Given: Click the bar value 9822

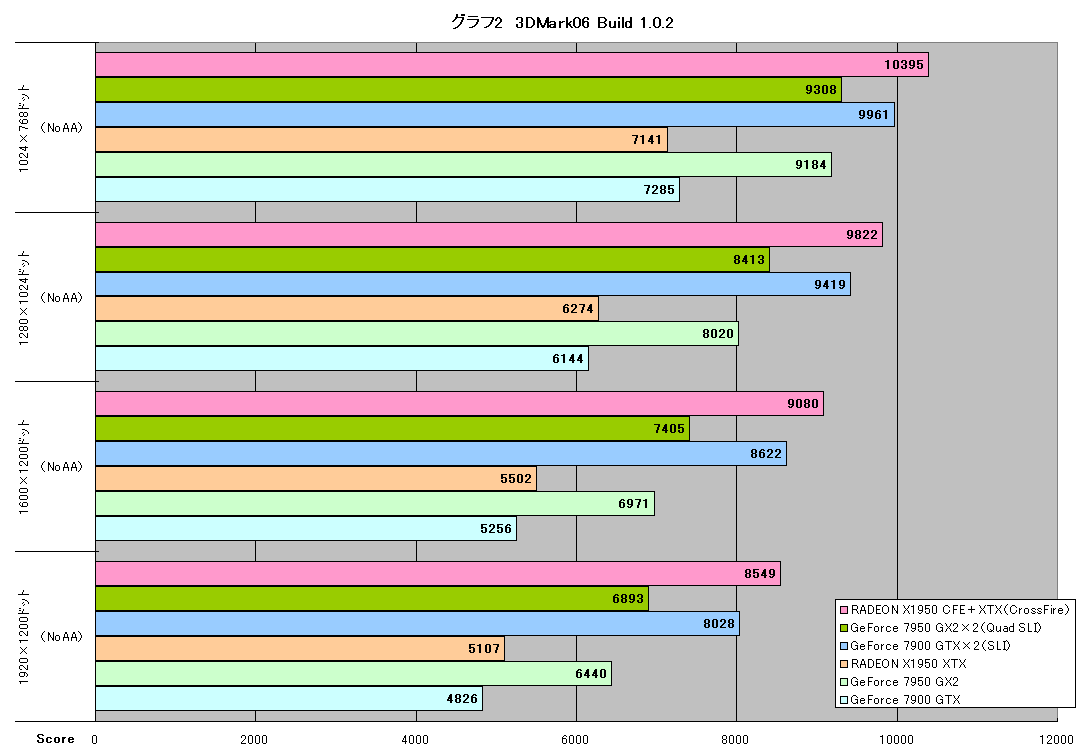Looking at the screenshot, I should tap(862, 234).
